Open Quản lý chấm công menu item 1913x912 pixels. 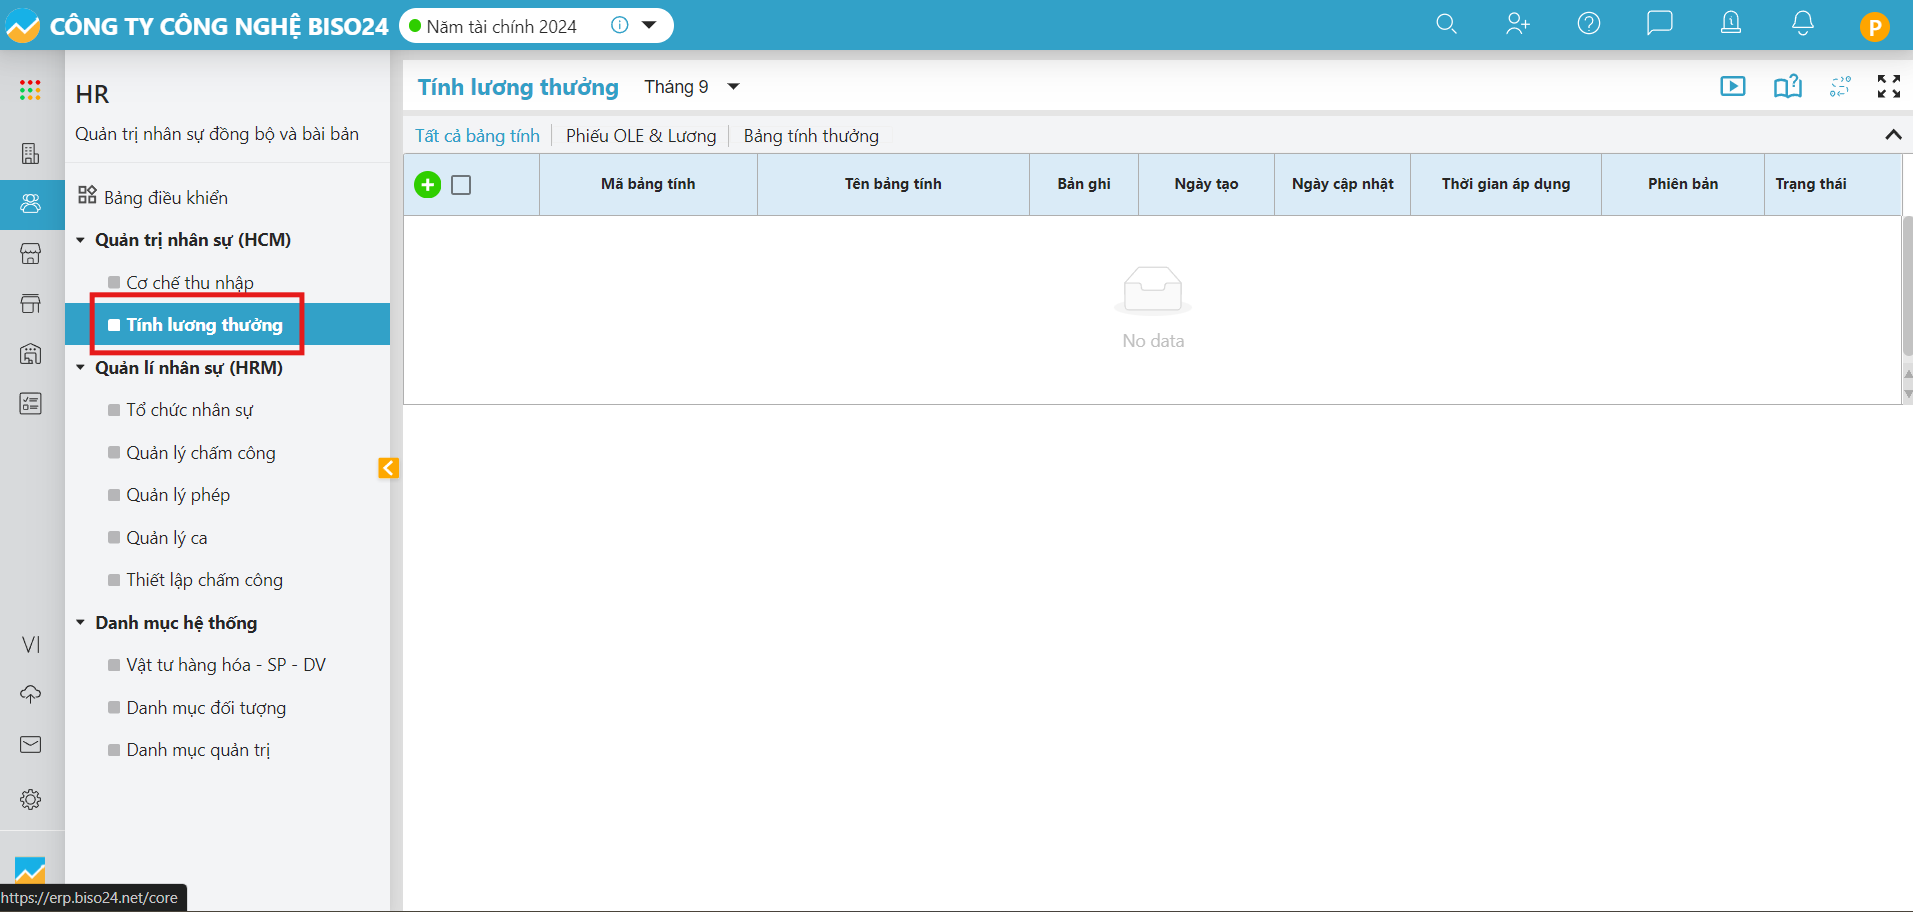tap(201, 453)
